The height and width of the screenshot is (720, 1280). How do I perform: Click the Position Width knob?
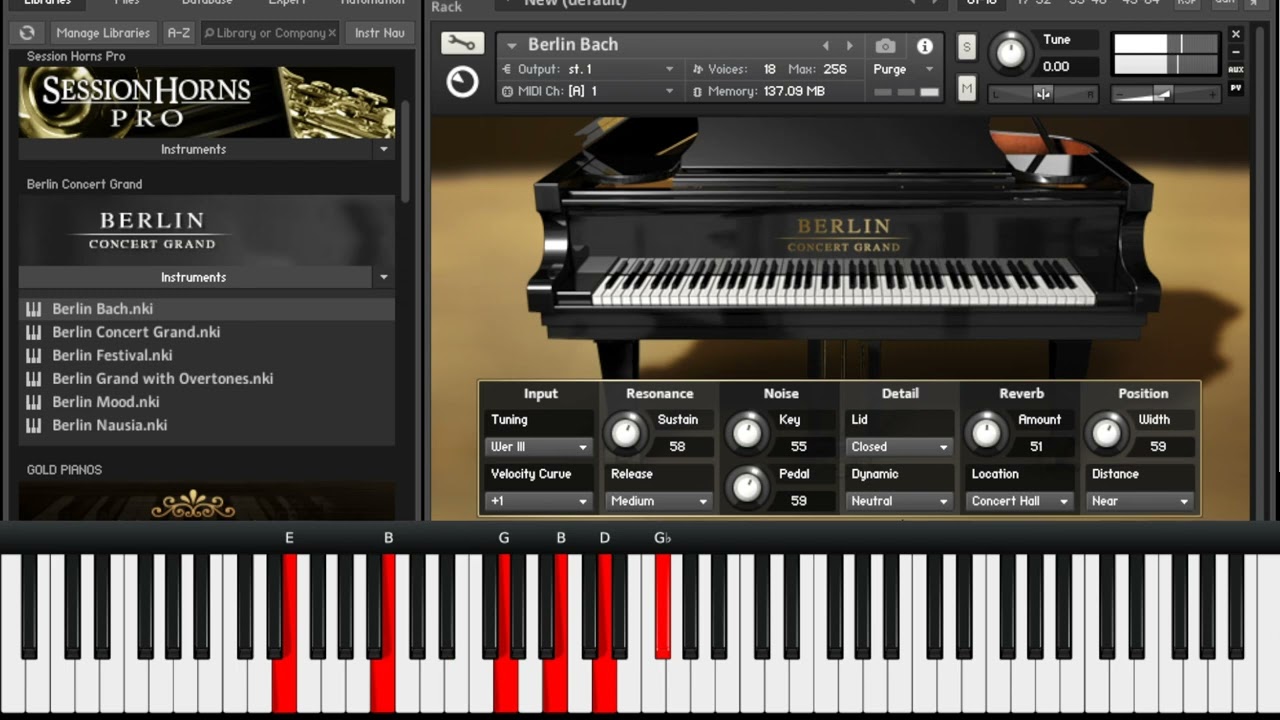[1106, 432]
